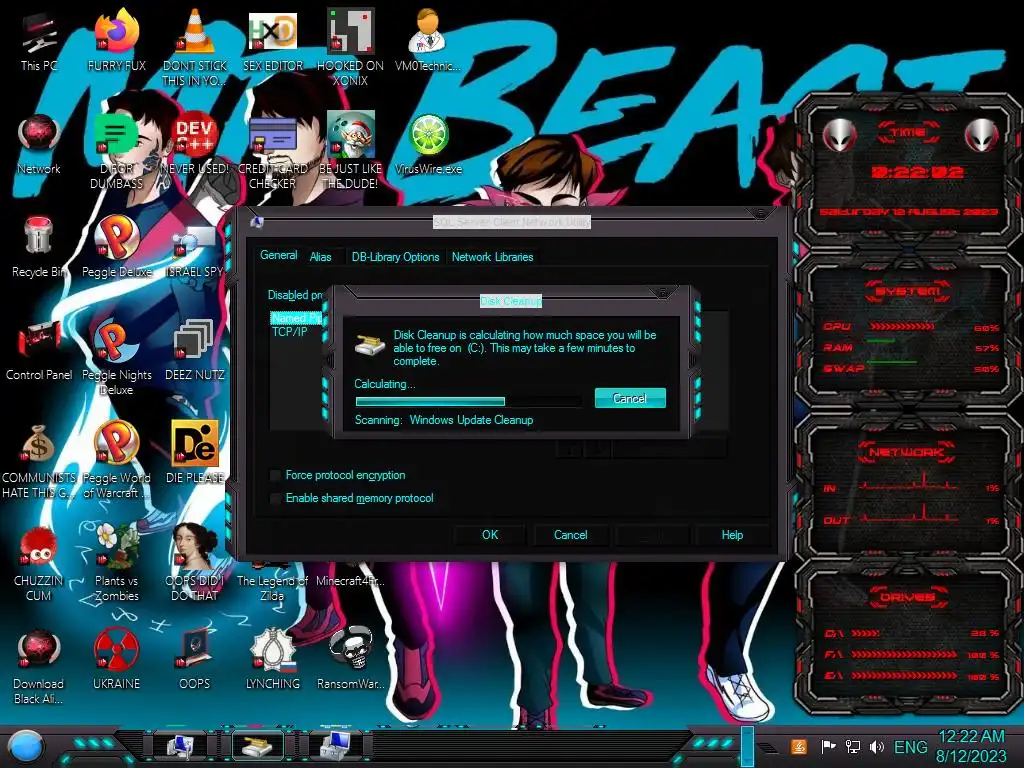The width and height of the screenshot is (1024, 768).
Task: Click the ENG language indicator
Action: tap(910, 746)
